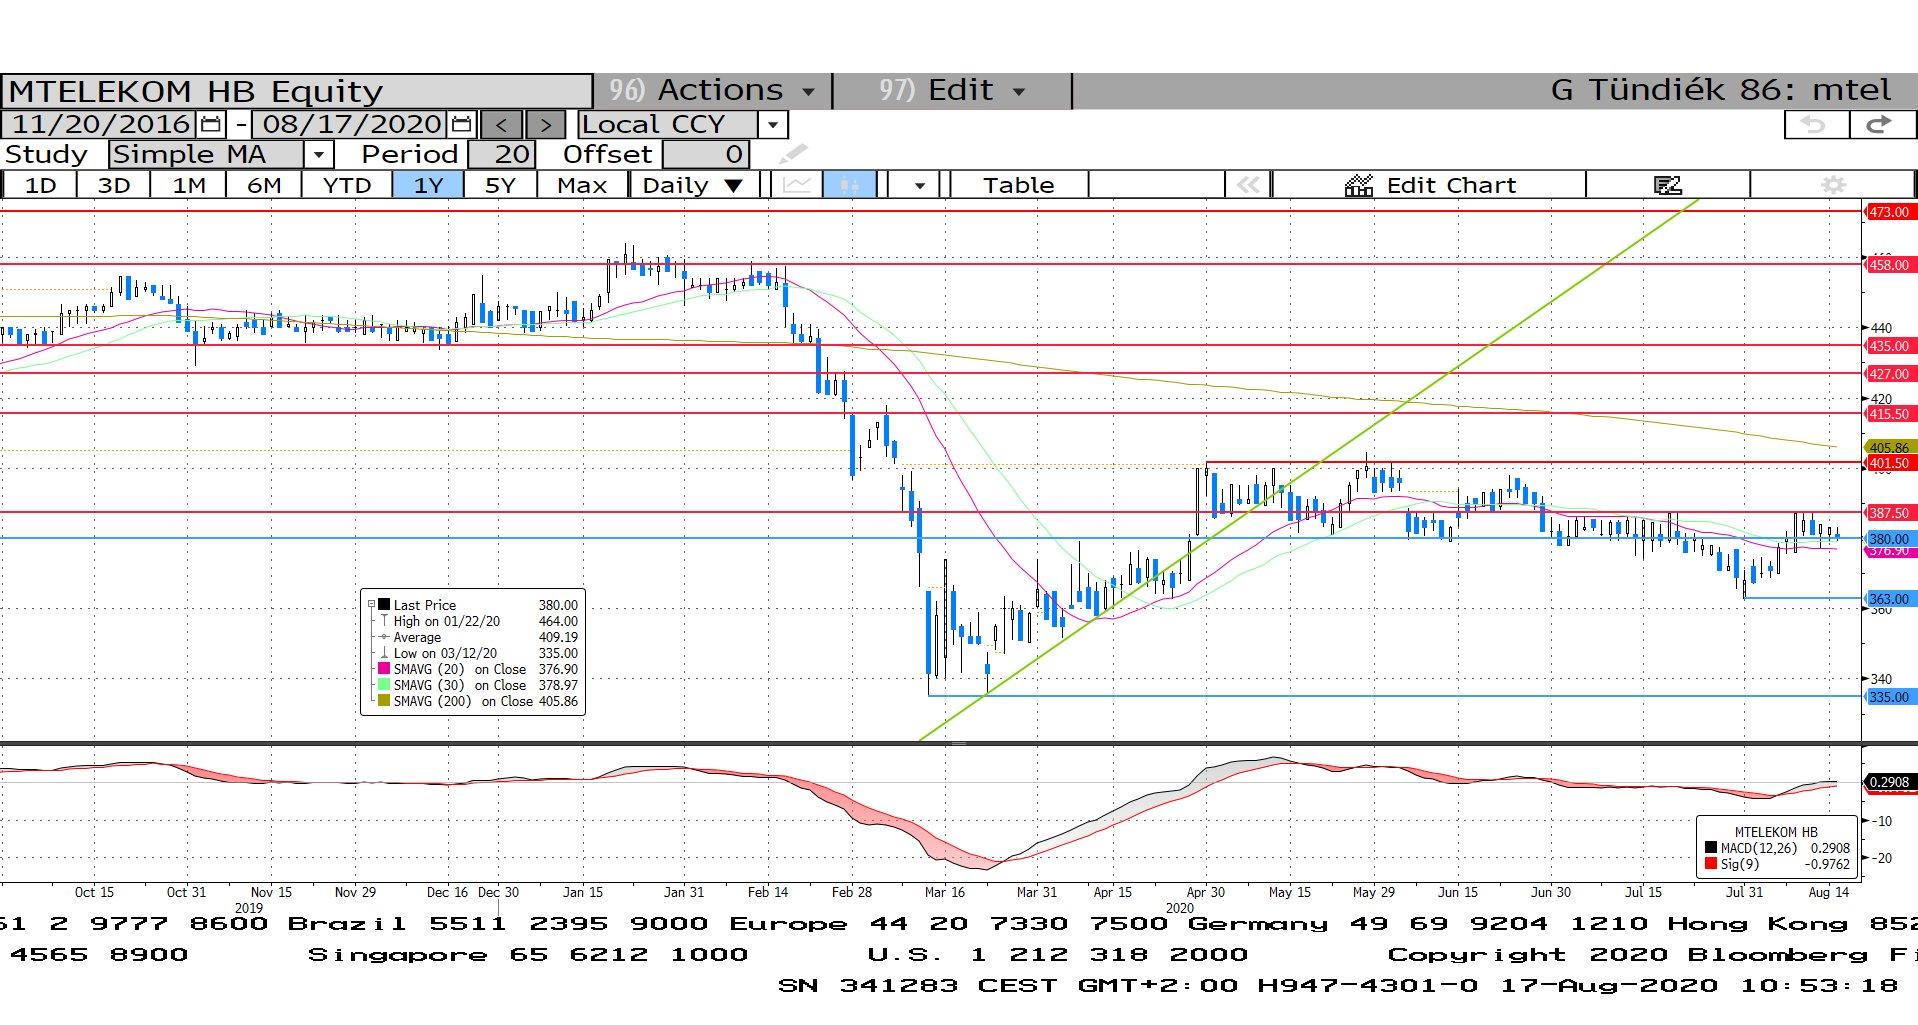Screen dimensions: 1918x1025
Task: Click the end date field 08/17/2020
Action: point(352,125)
